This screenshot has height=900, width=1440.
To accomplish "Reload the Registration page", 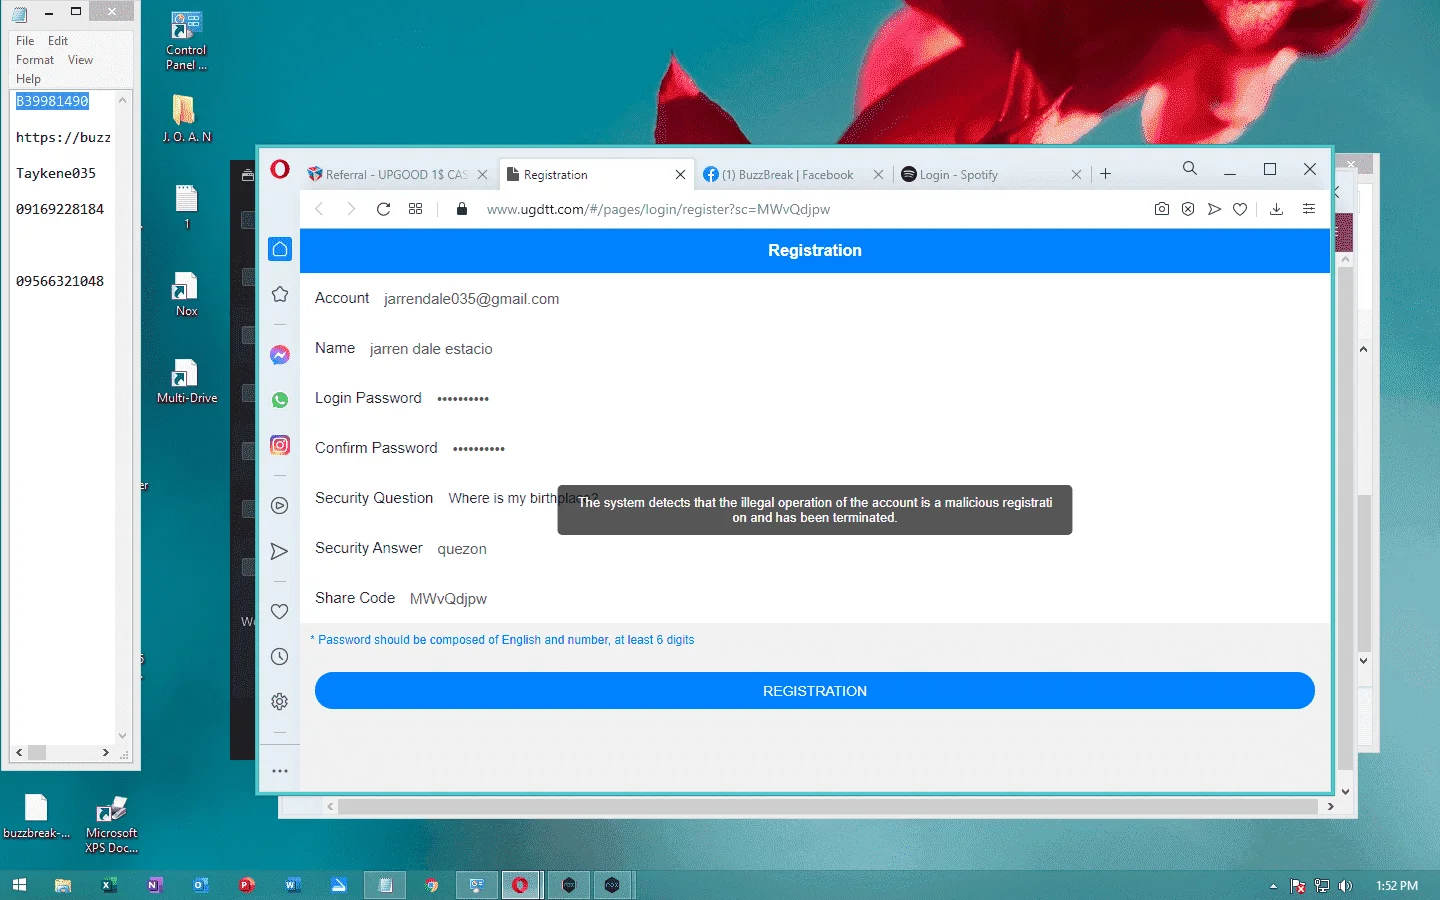I will coord(383,209).
